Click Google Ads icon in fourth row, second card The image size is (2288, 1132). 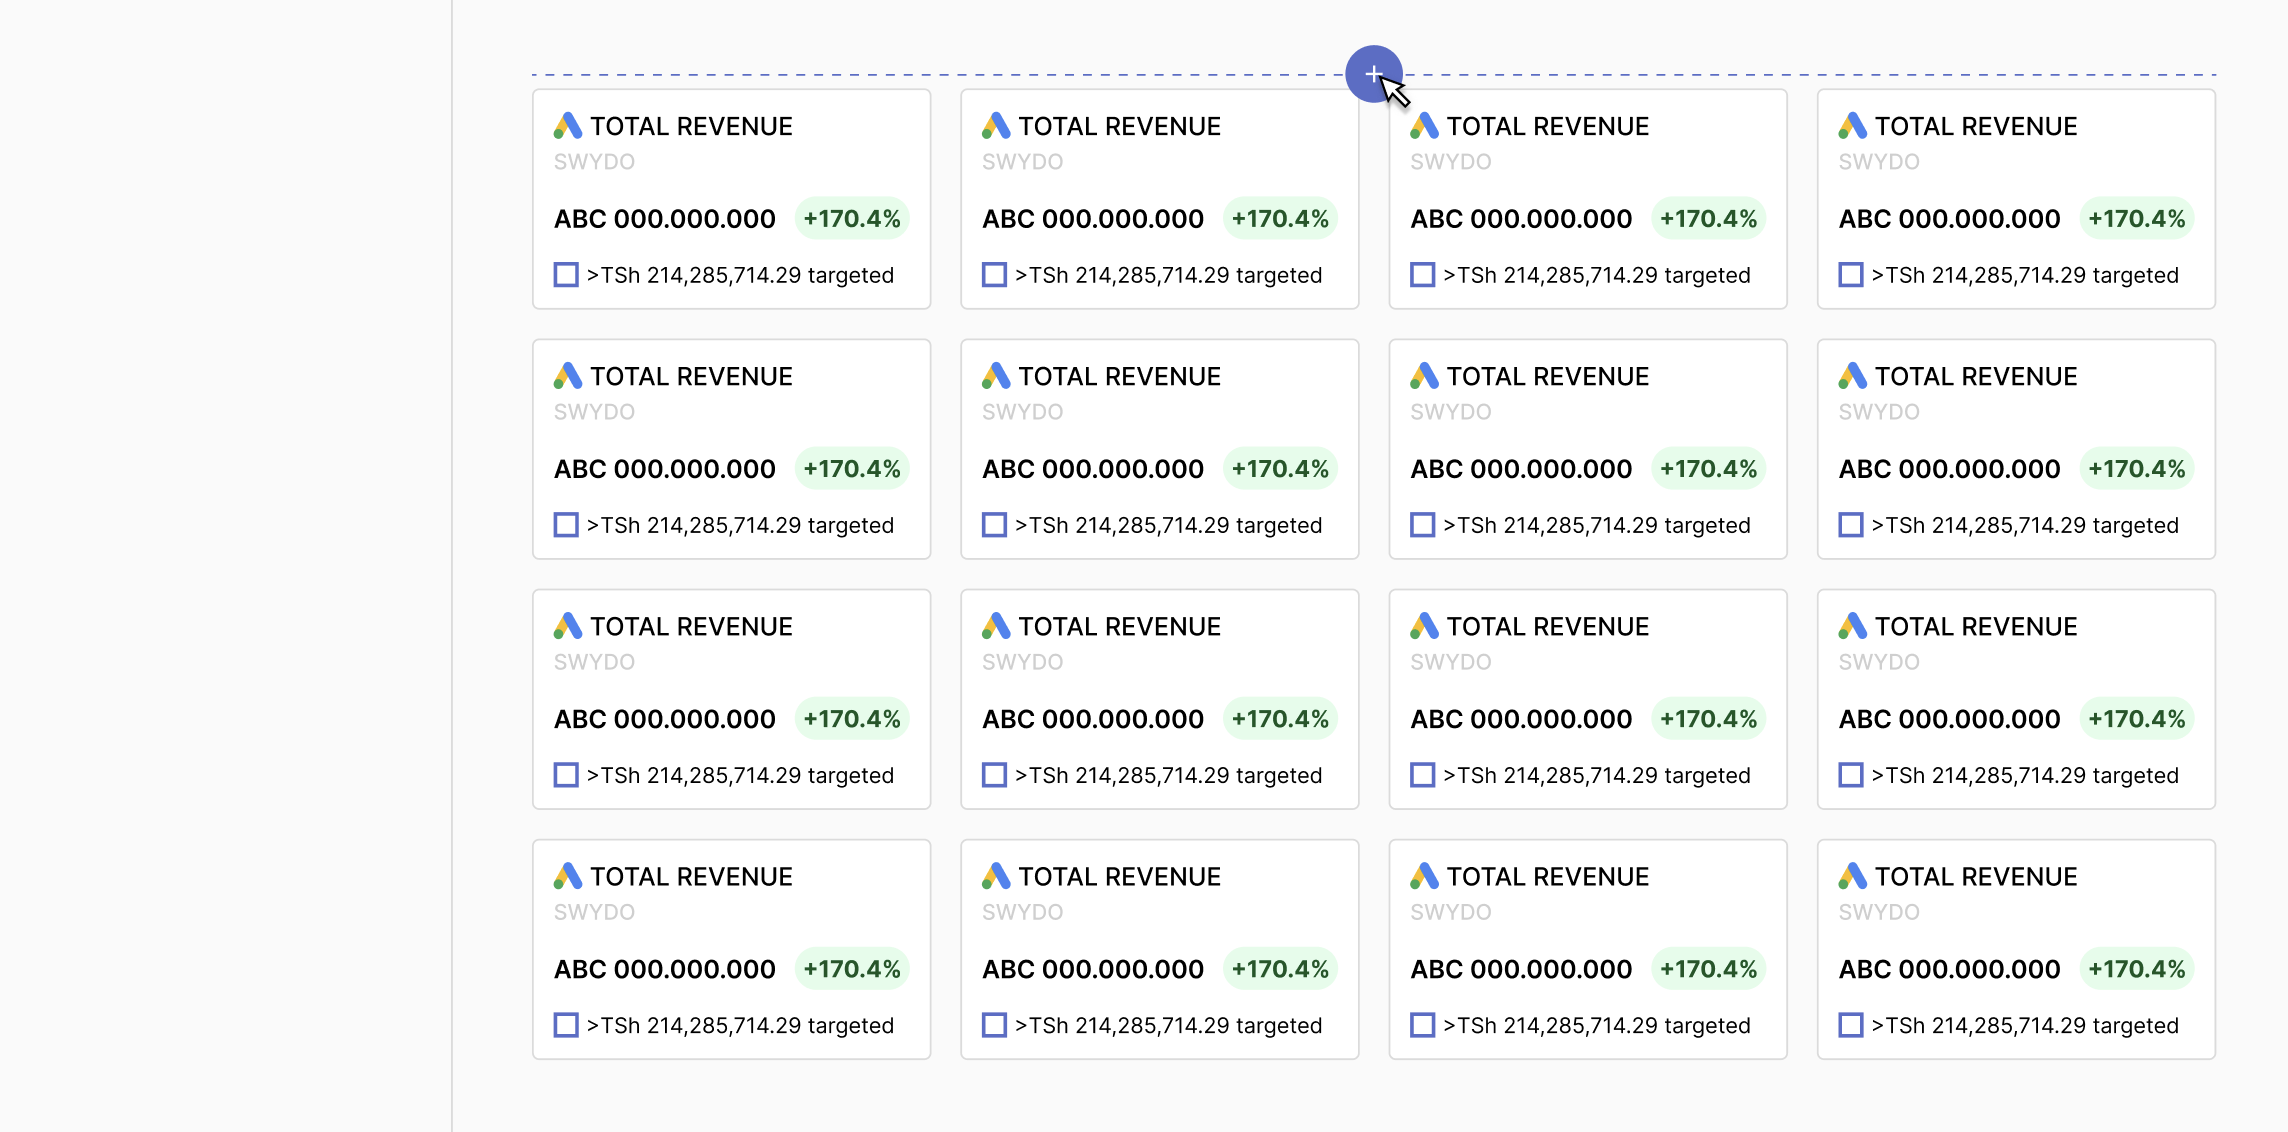point(996,876)
